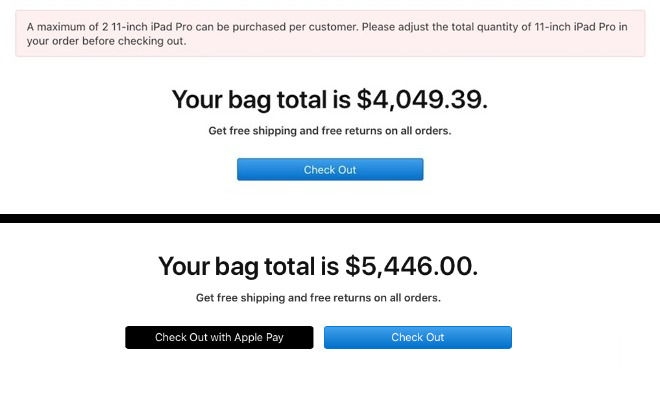Viewport: 660px width, 393px height.
Task: Click 'Your bag total is' in the lower heading
Action: coord(248,266)
